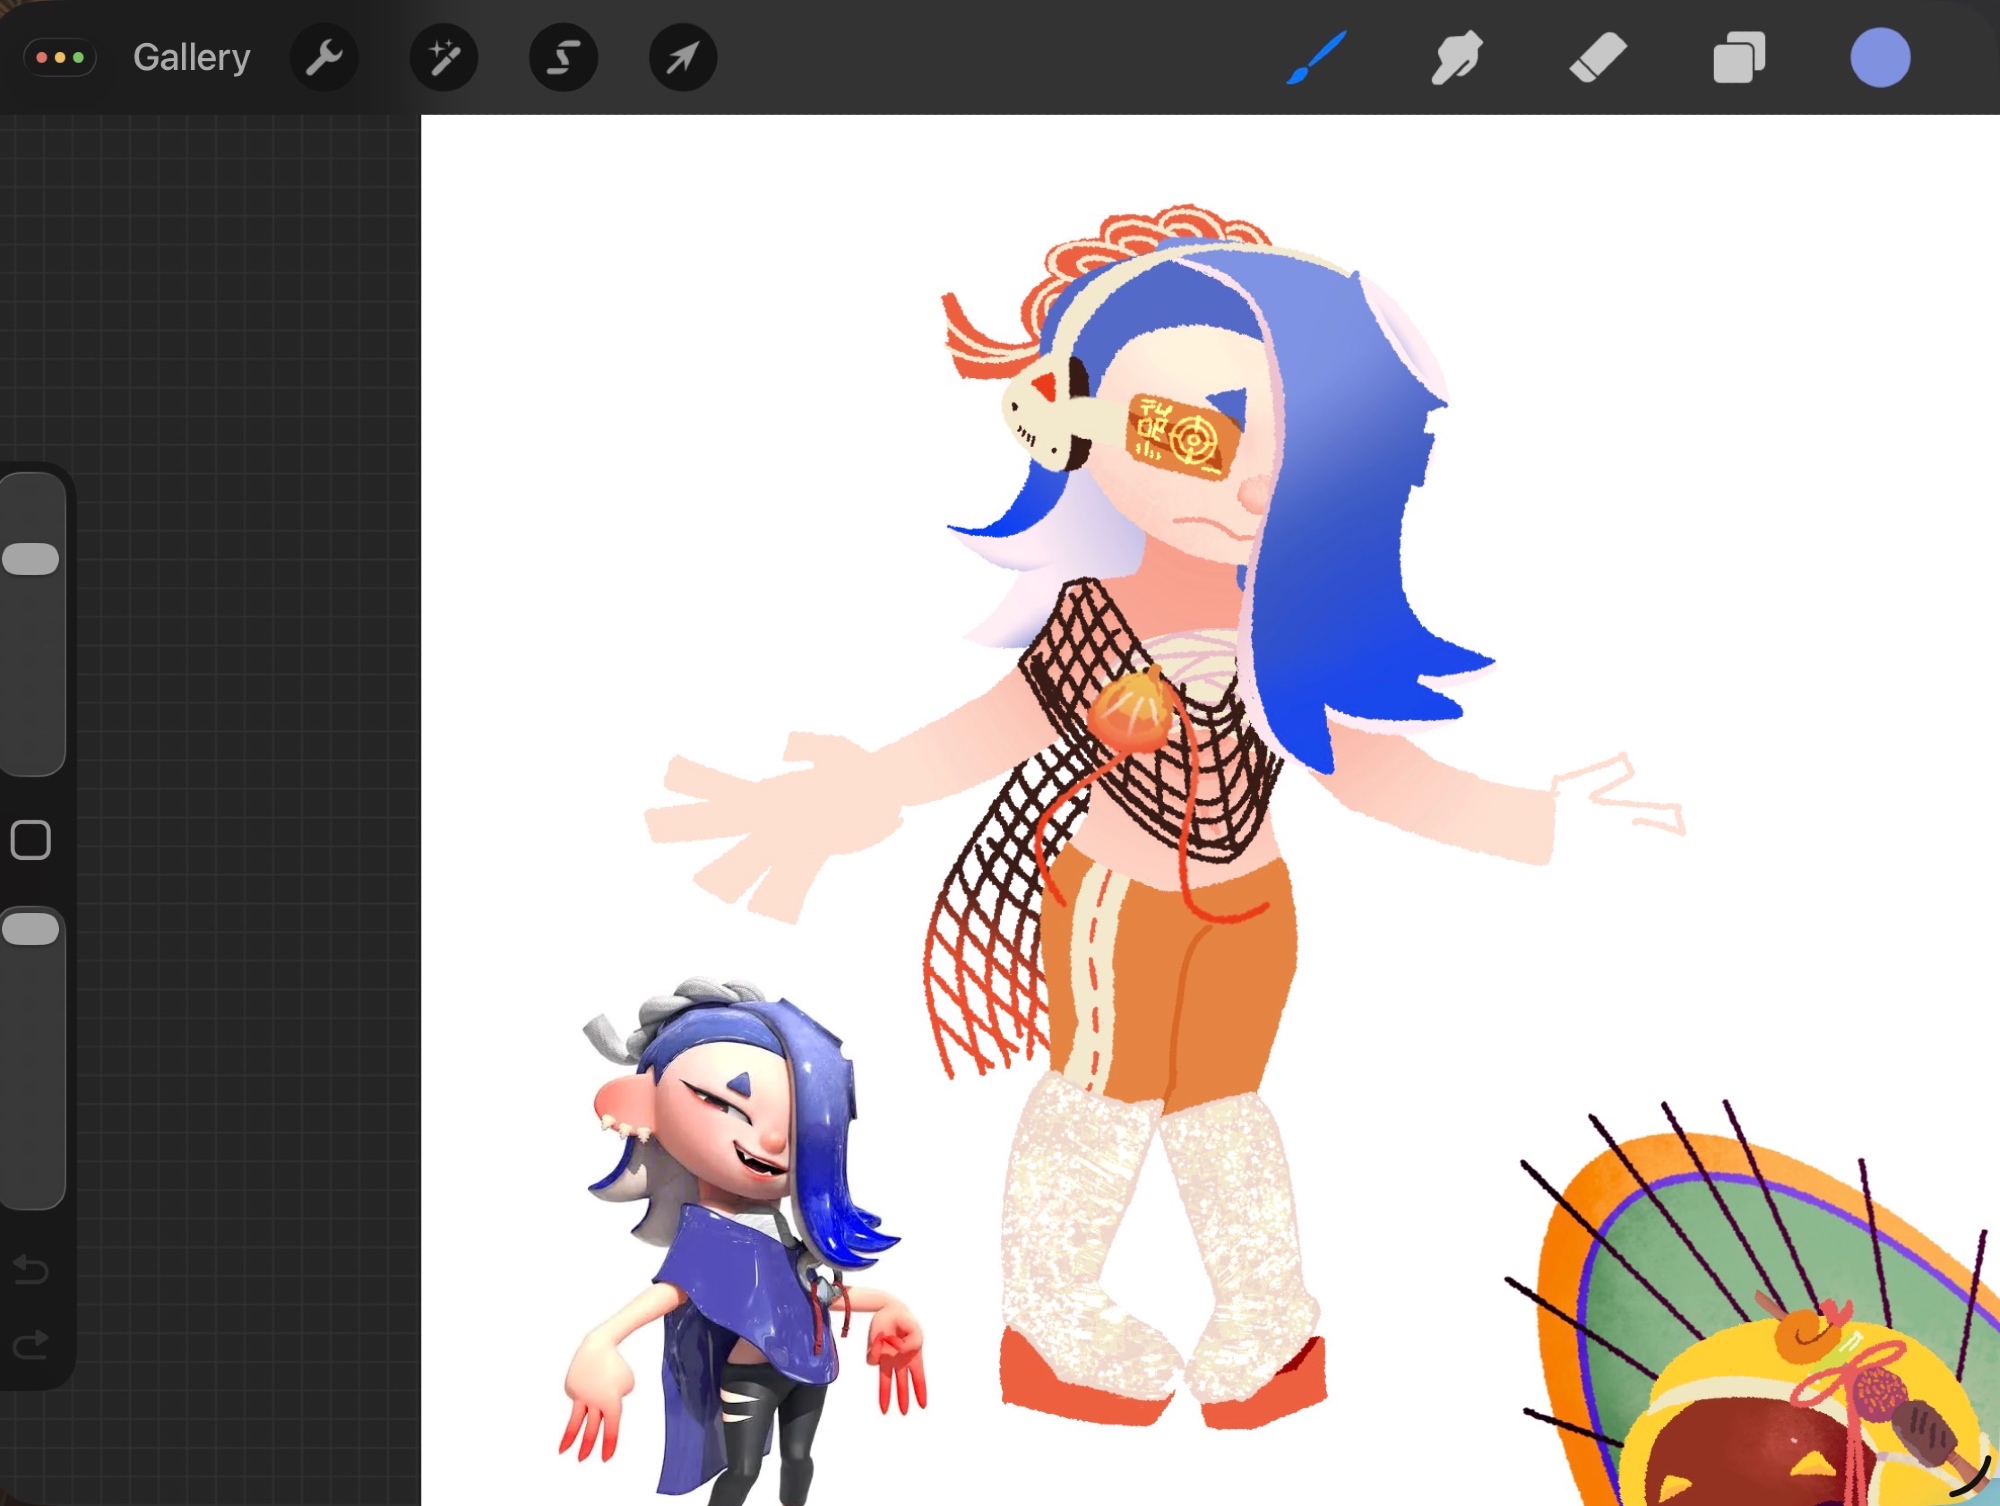Open the Actions wrench menu

[x=324, y=58]
